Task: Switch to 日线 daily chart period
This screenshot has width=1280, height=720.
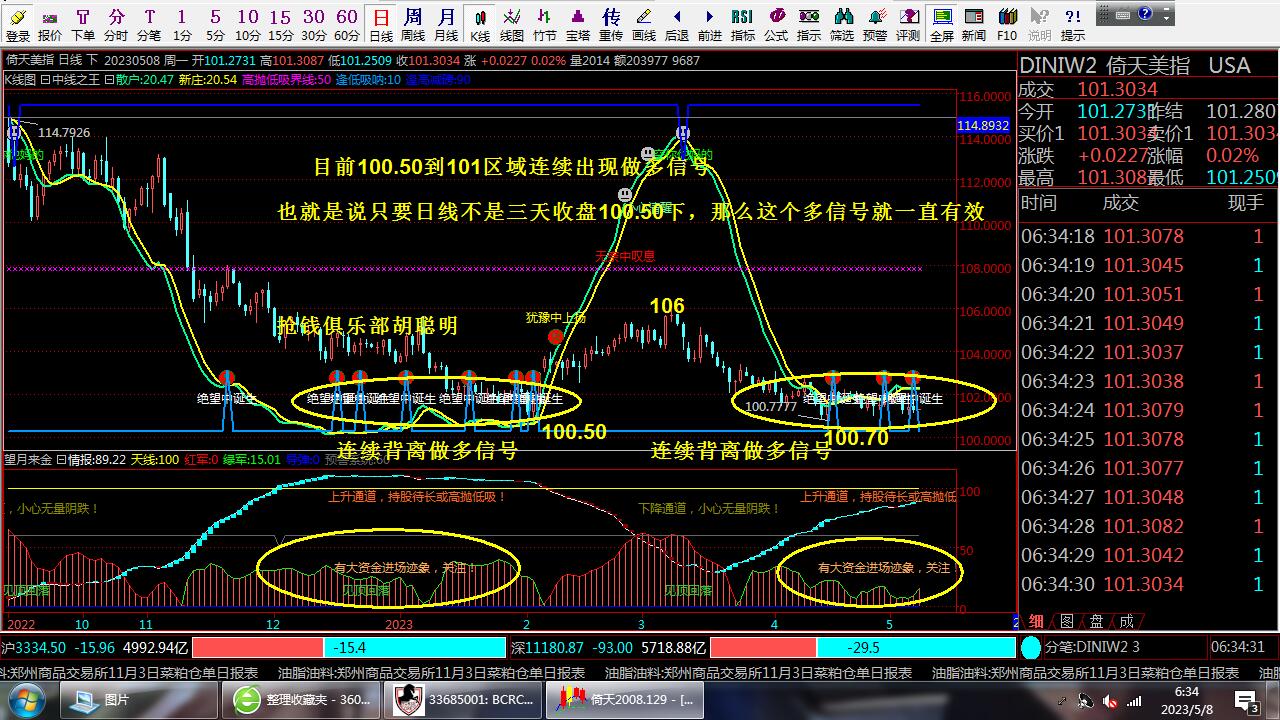Action: 381,23
